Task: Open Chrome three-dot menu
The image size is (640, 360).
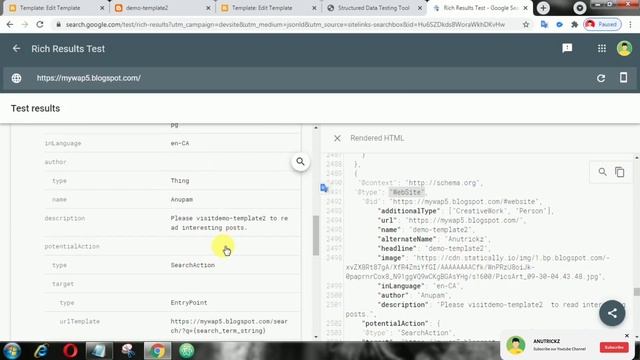Action: [x=631, y=24]
